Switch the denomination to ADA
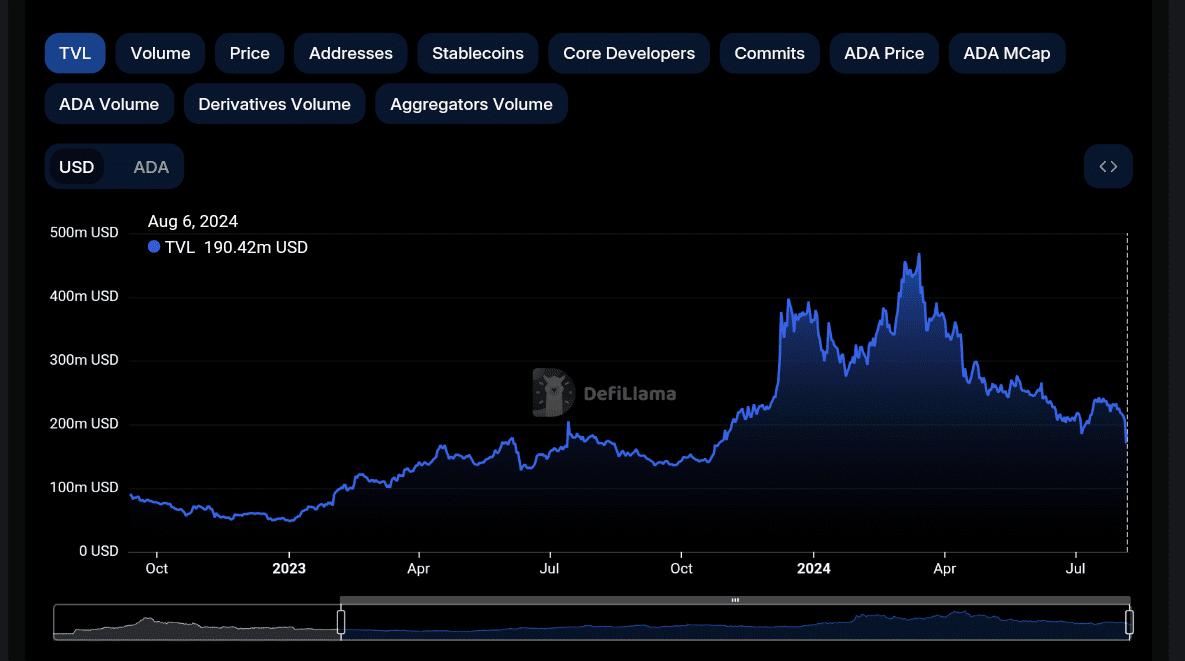 point(151,166)
